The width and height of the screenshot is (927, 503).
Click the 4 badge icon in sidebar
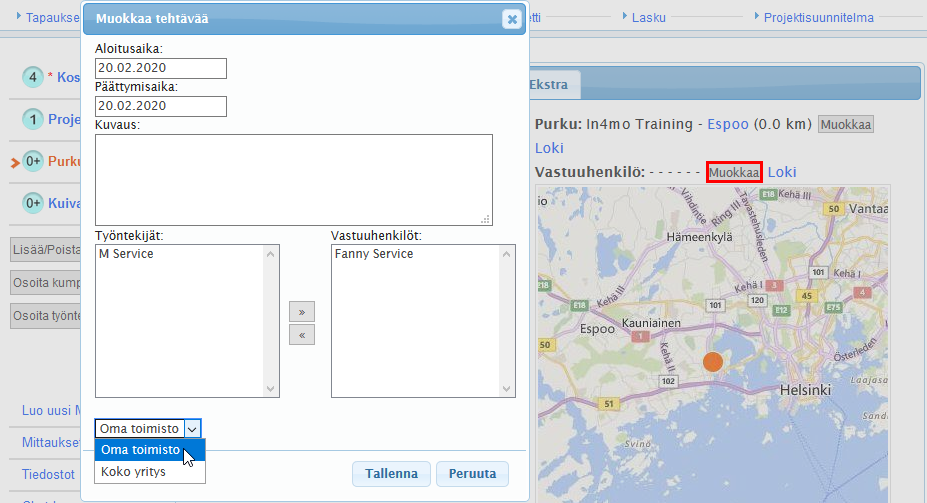click(x=33, y=77)
